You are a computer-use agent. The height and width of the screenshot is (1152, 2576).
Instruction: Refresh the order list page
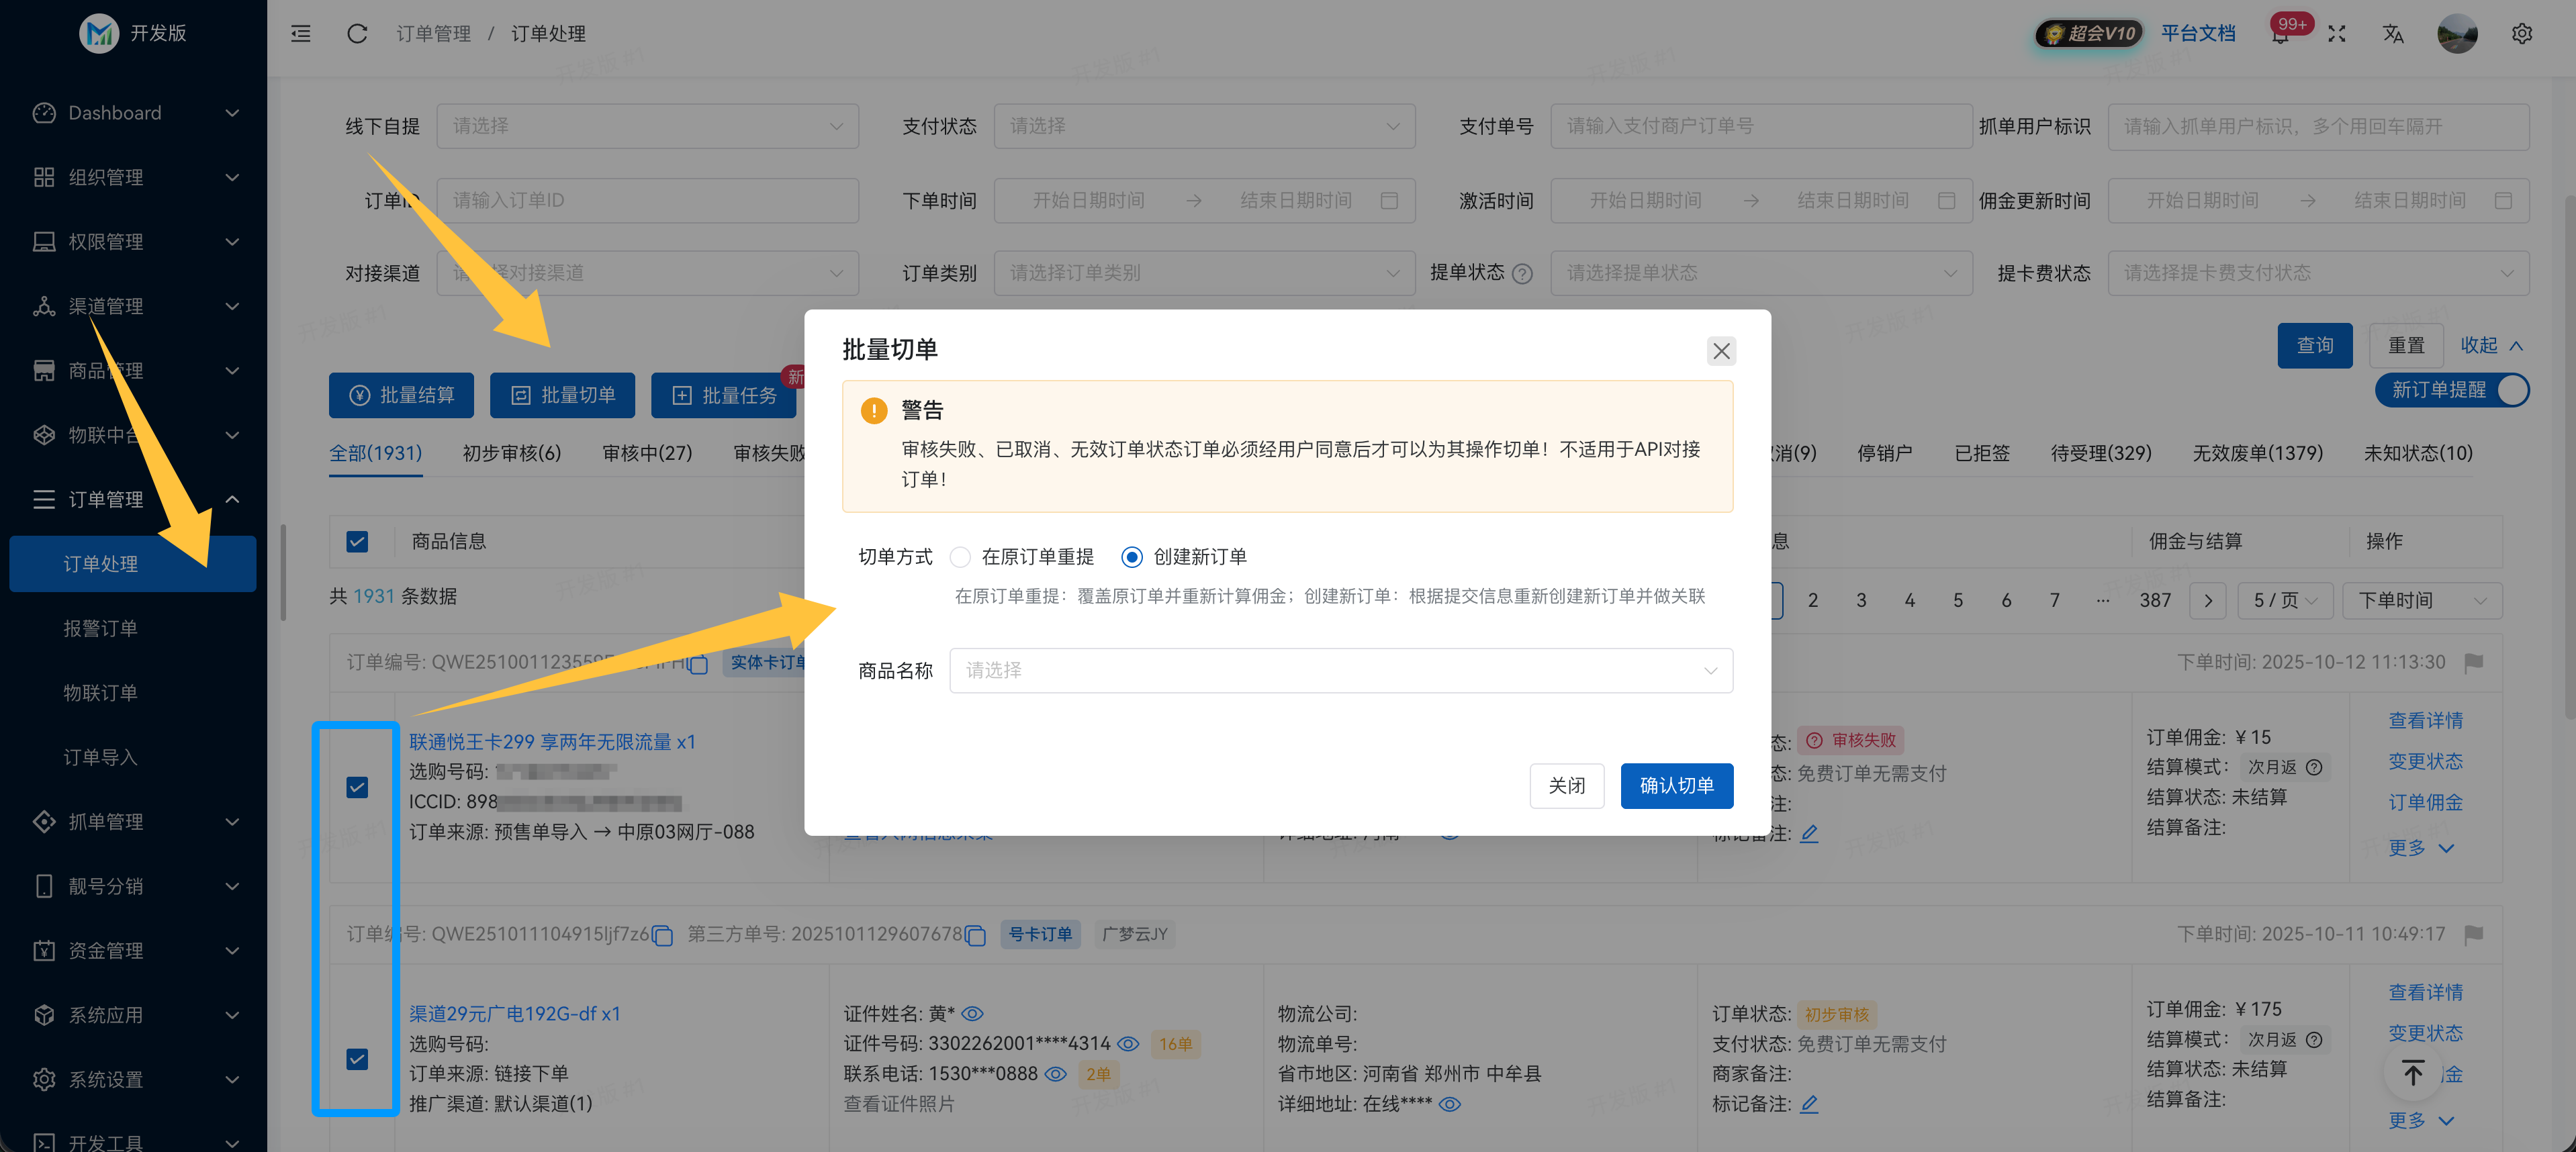click(357, 33)
